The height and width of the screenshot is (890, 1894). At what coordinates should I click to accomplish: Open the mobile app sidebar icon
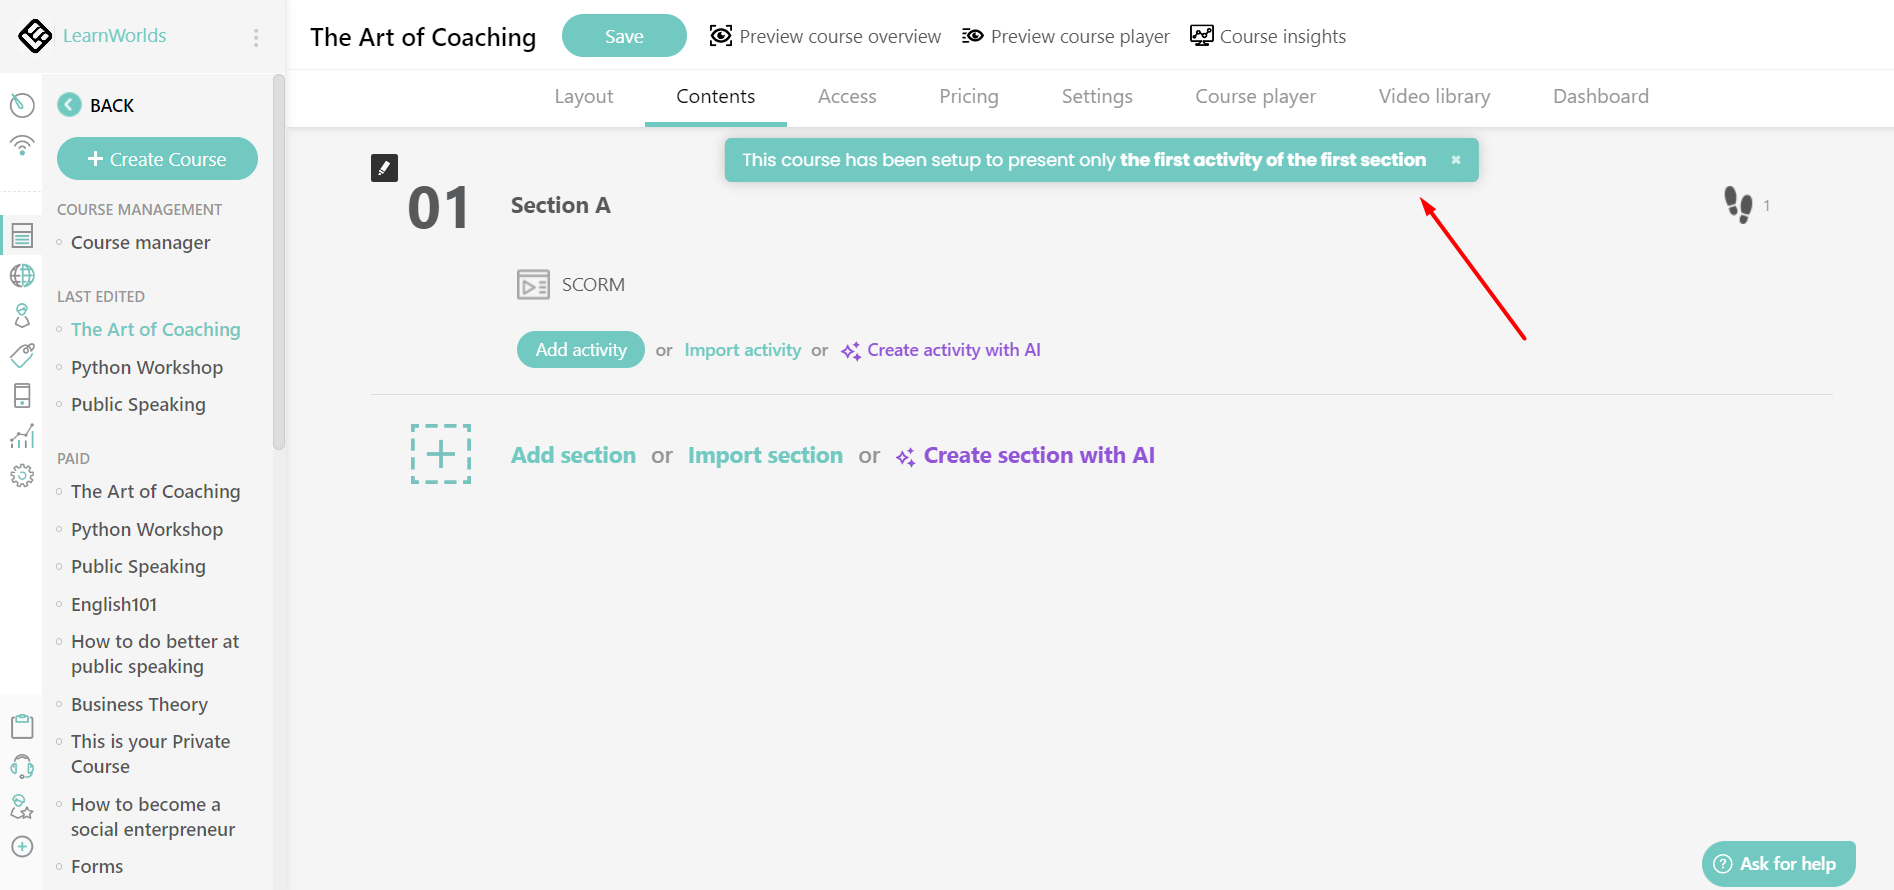[22, 395]
